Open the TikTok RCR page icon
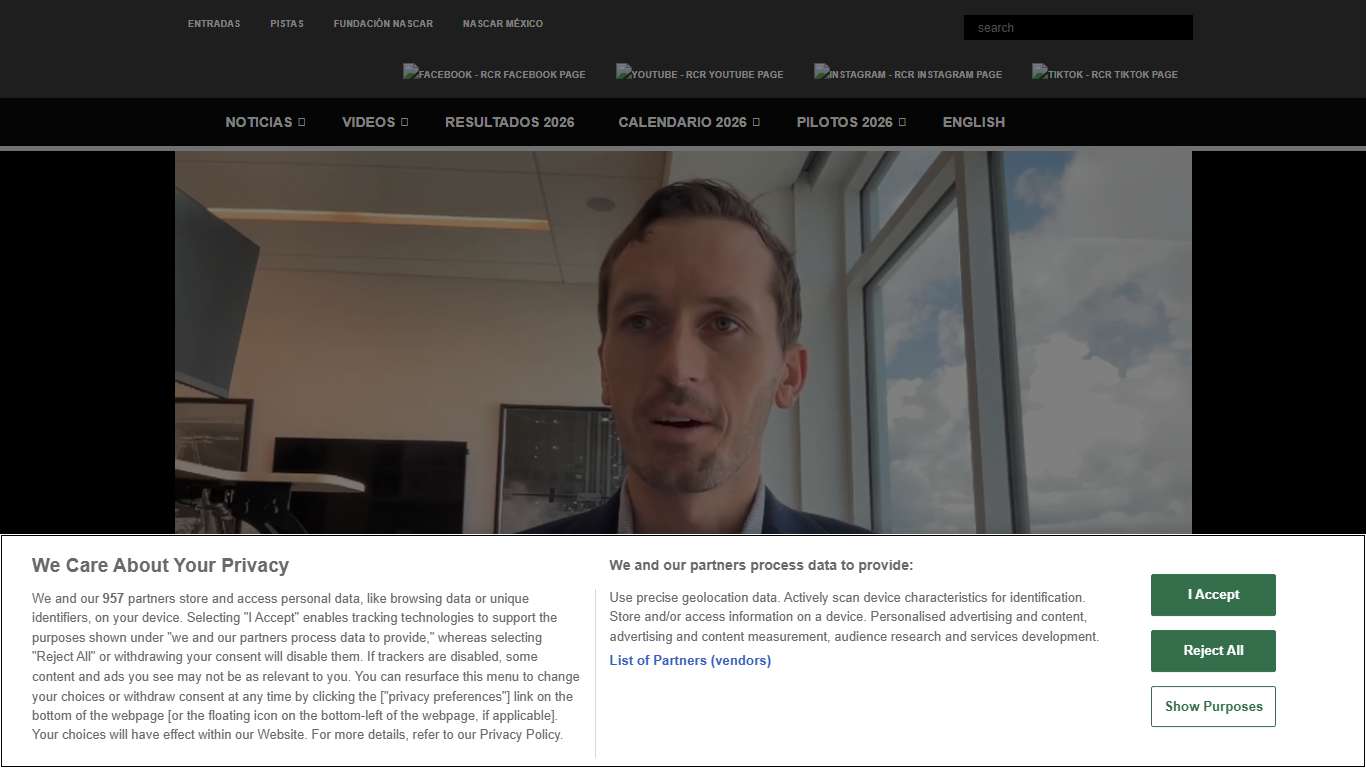1366x768 pixels. point(1104,74)
